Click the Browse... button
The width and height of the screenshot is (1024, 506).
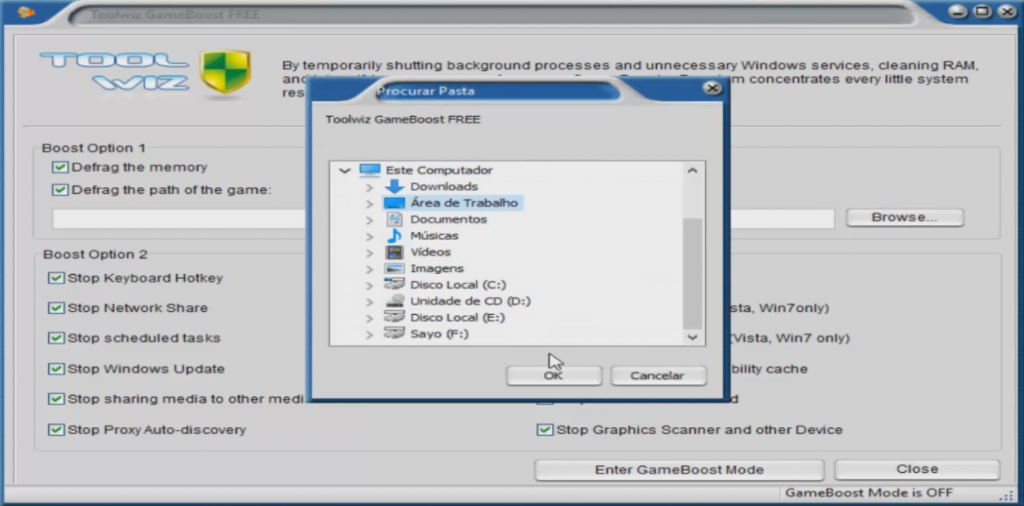click(x=904, y=217)
